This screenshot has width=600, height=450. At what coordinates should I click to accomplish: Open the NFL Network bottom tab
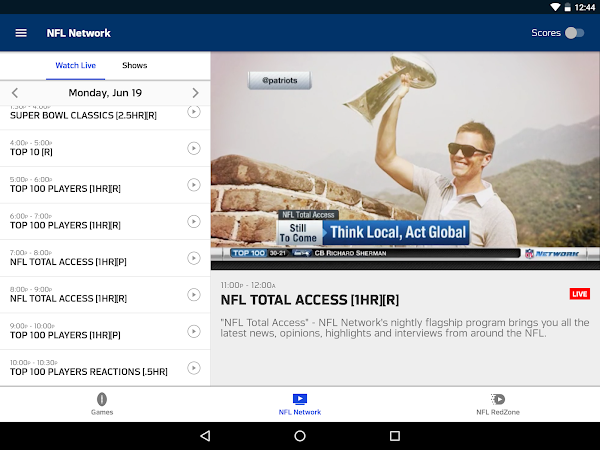coord(300,404)
